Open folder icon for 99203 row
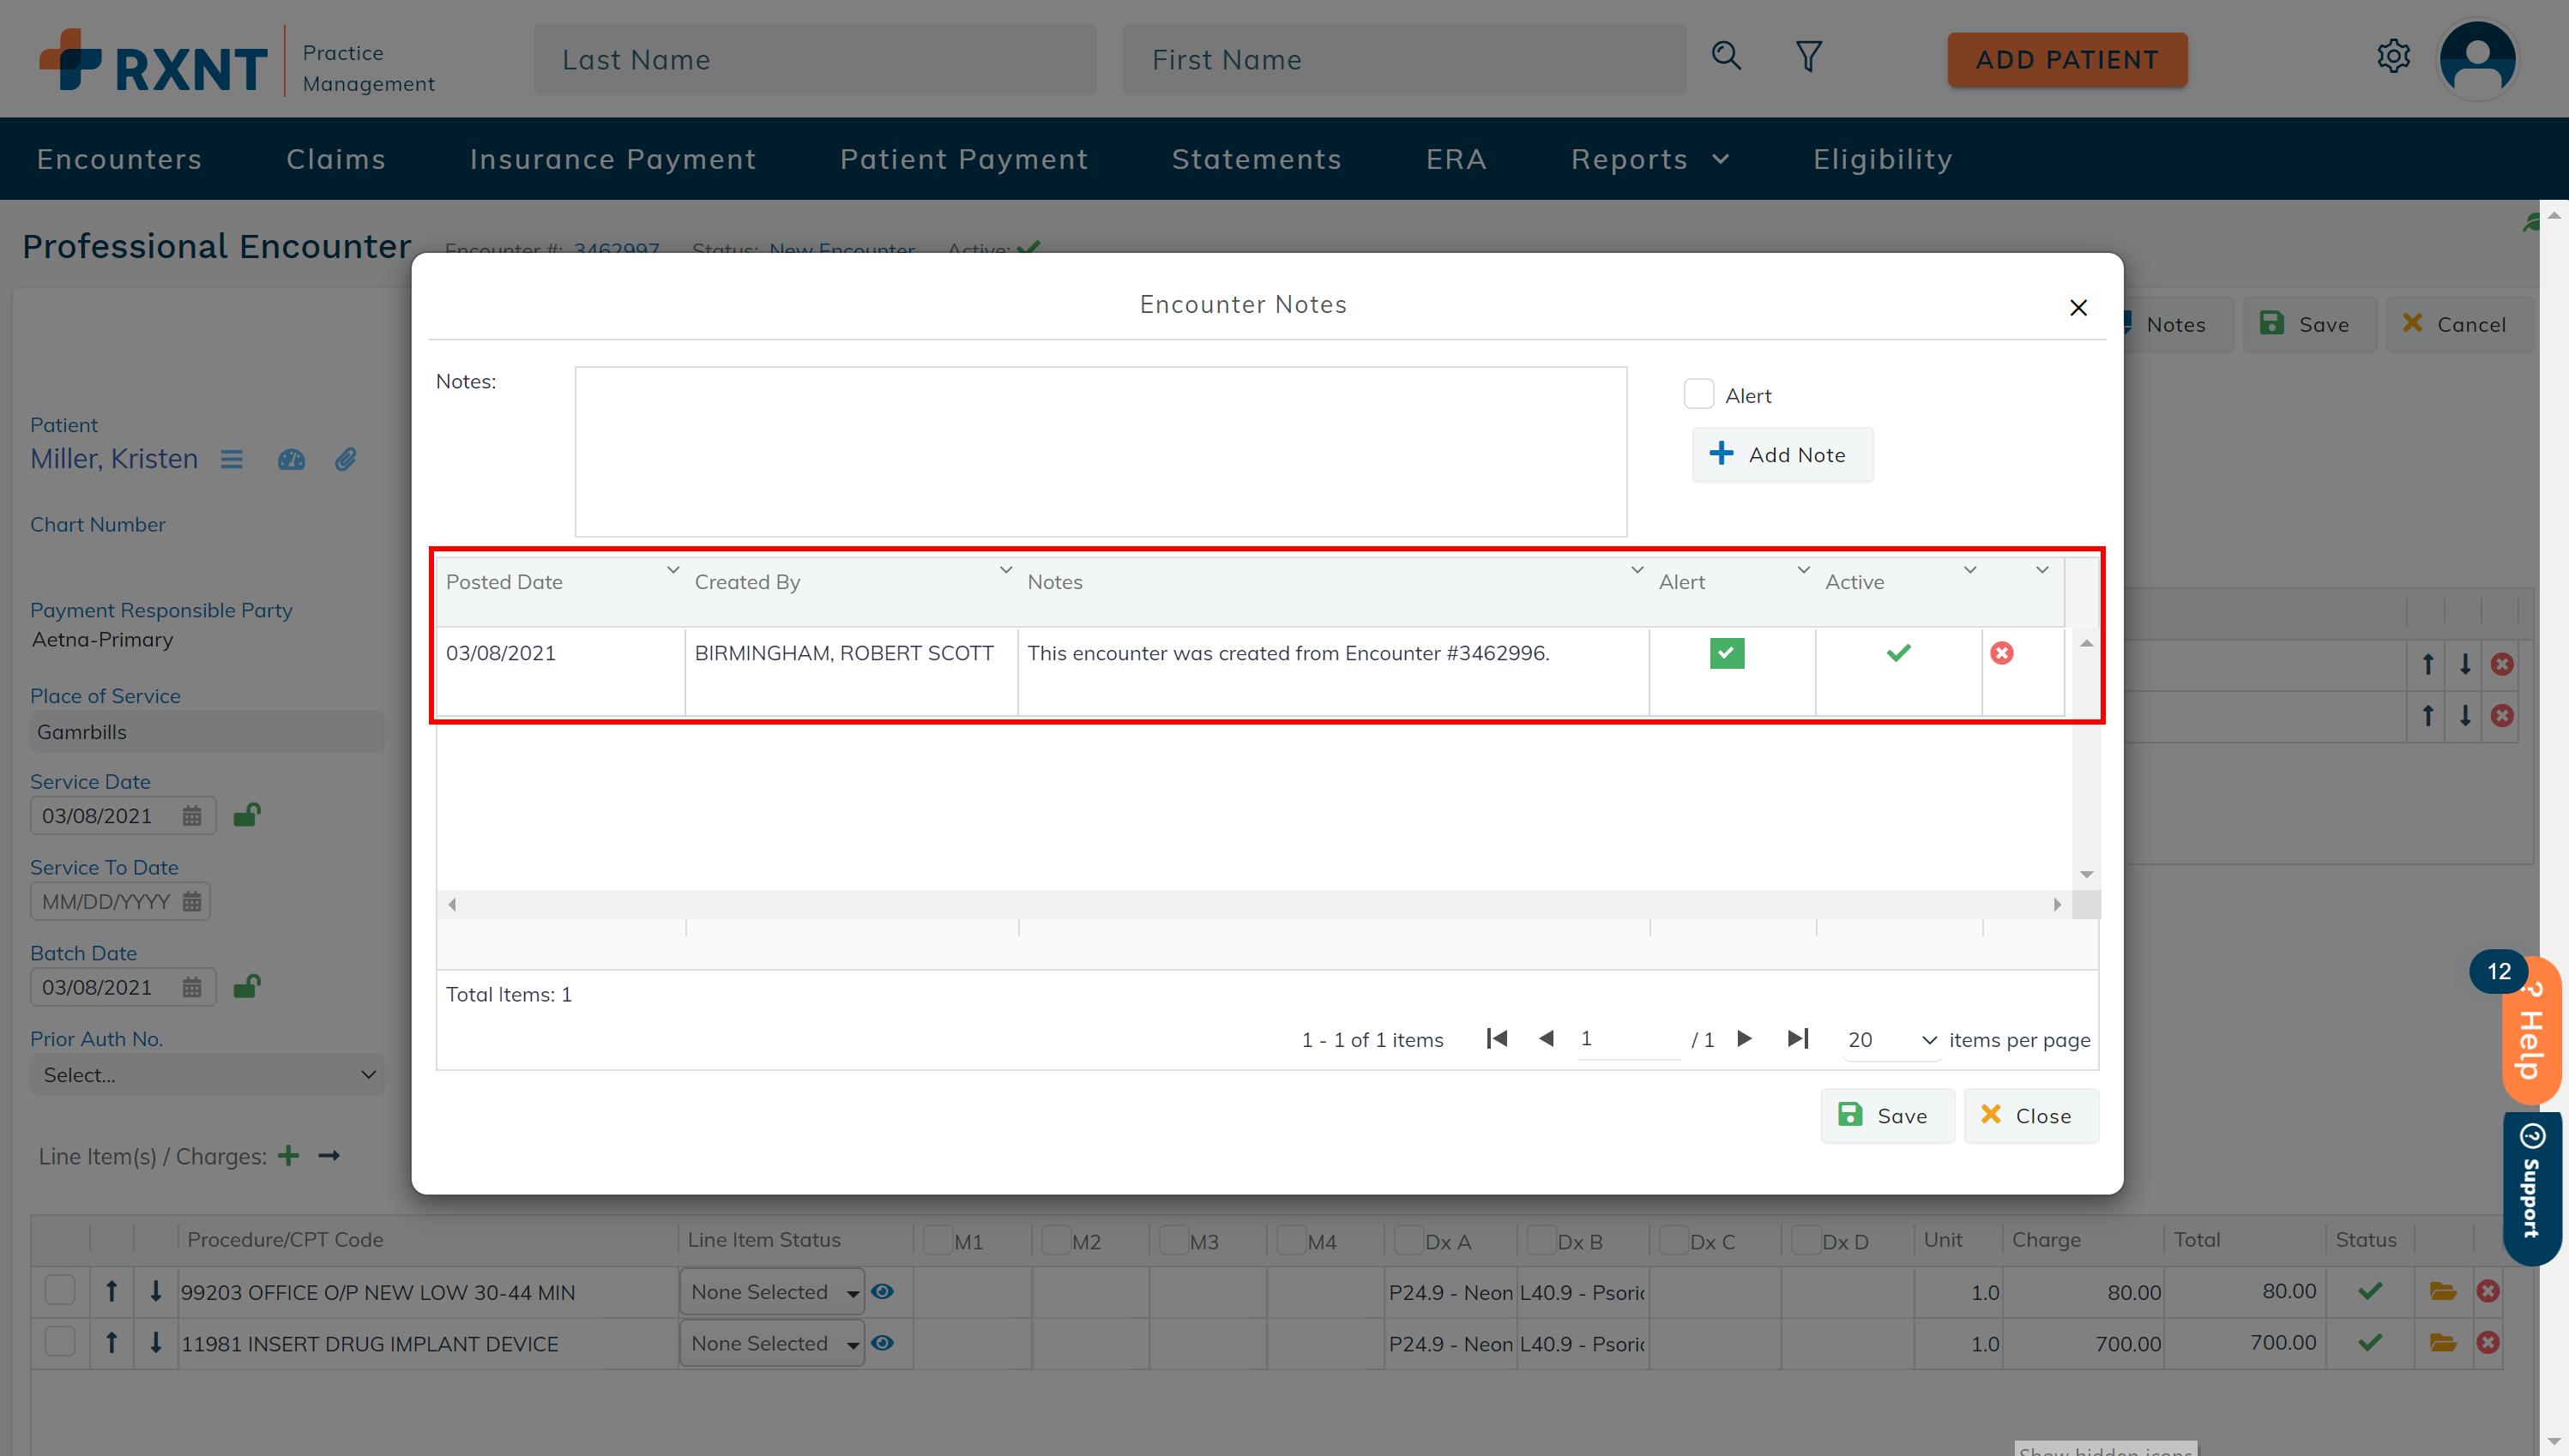 click(x=2443, y=1291)
